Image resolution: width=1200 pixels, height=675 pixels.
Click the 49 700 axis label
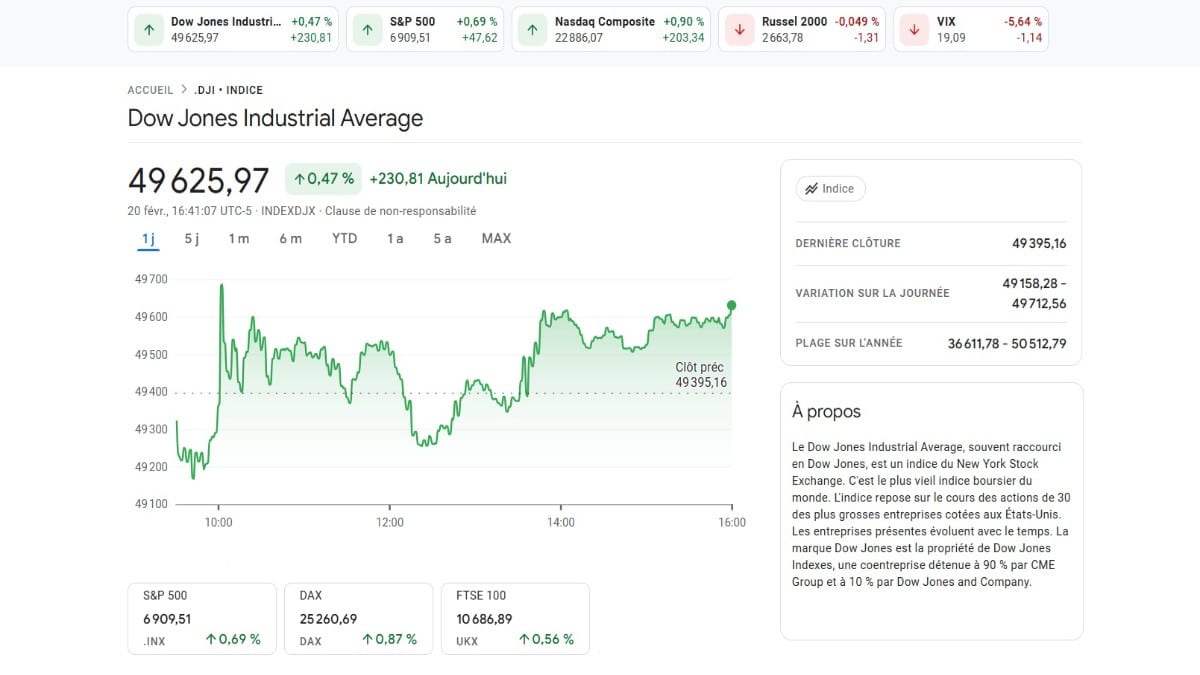(x=151, y=279)
